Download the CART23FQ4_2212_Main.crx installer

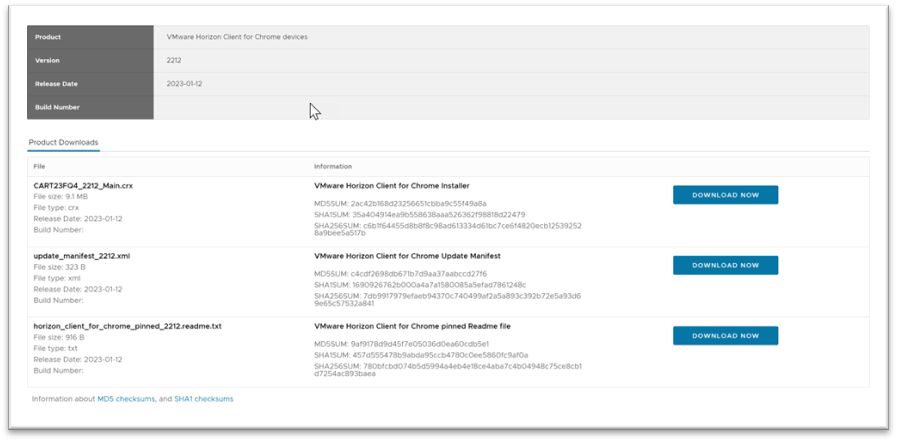pyautogui.click(x=725, y=195)
